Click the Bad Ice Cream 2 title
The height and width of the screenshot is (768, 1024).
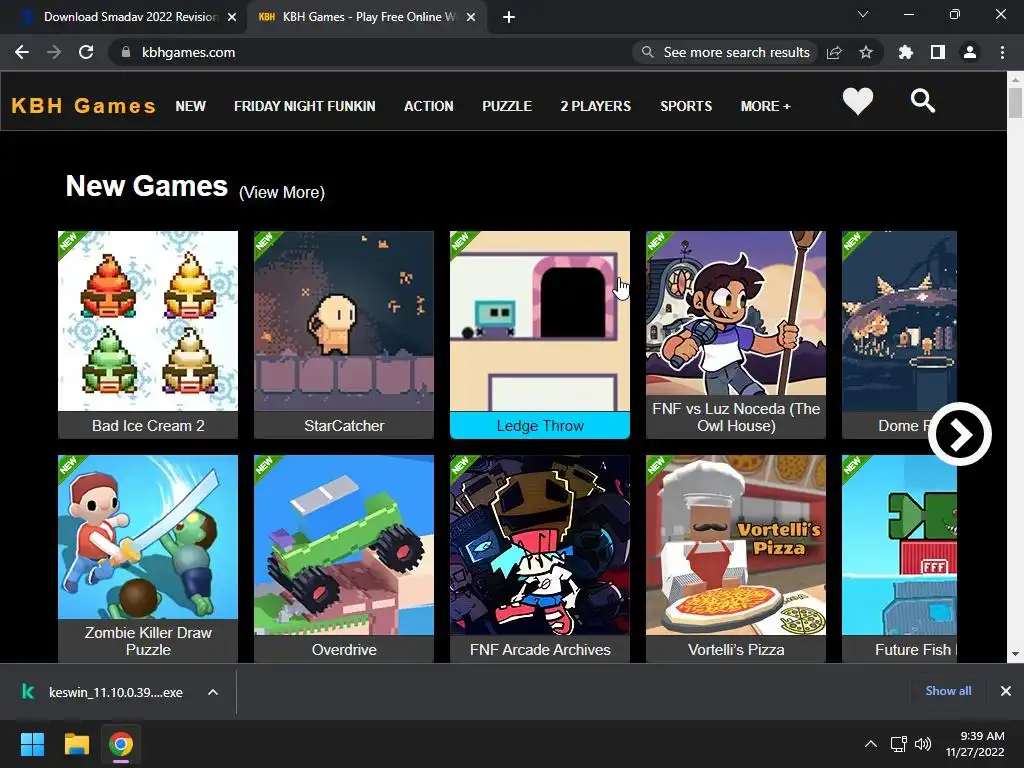tap(148, 426)
